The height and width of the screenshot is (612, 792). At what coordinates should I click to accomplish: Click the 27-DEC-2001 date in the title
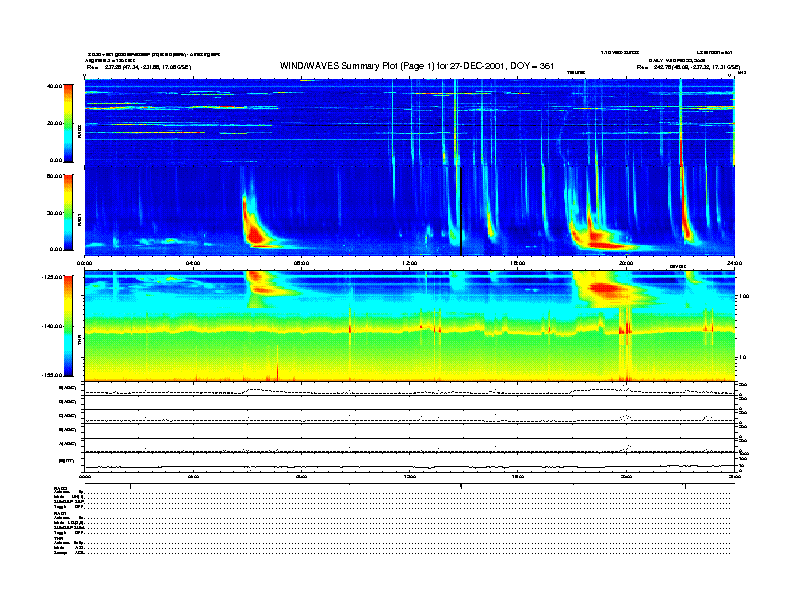point(478,66)
